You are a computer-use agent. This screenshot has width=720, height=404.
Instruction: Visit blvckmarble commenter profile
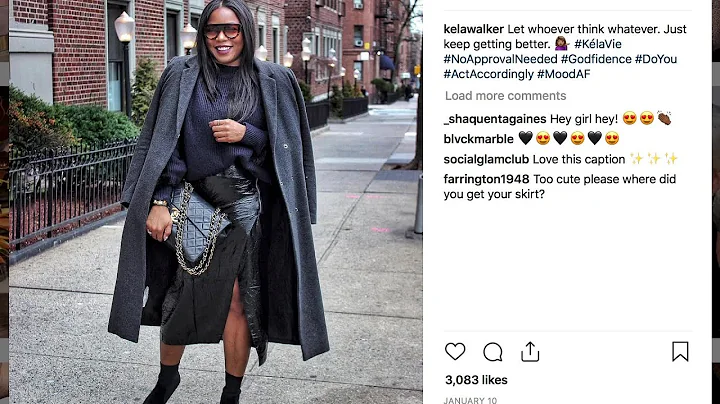(x=478, y=139)
